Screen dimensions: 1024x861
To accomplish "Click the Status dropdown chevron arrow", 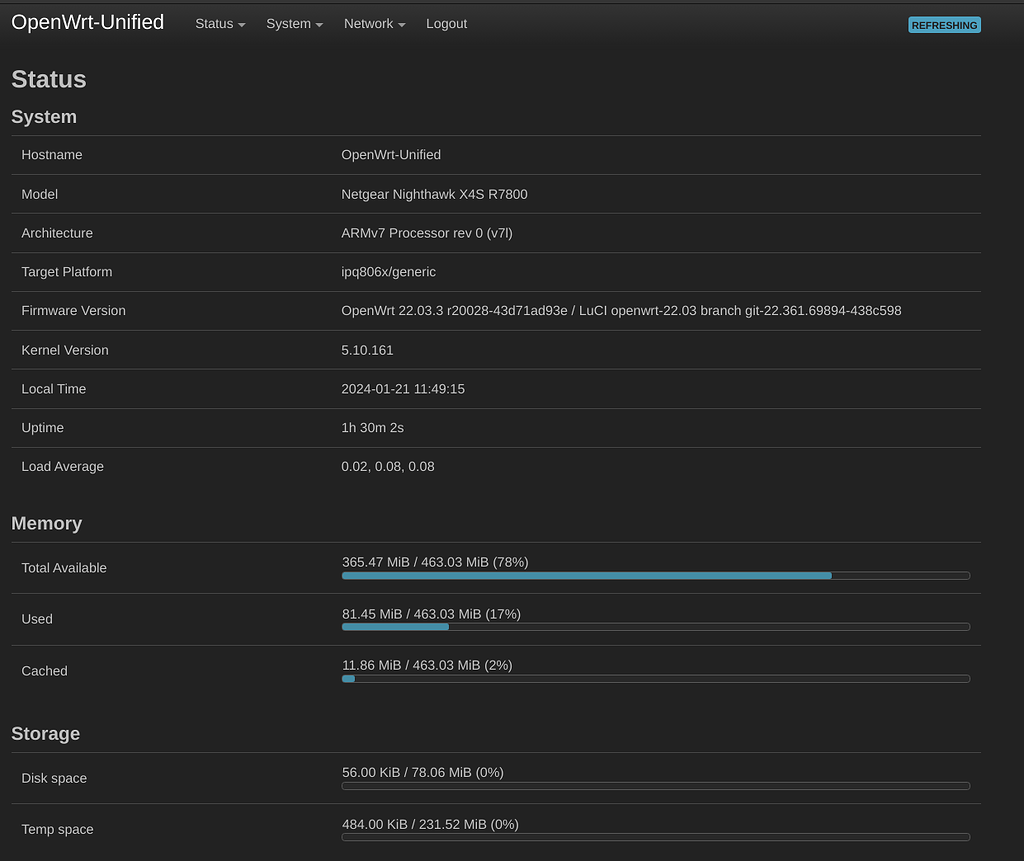I will tap(239, 25).
